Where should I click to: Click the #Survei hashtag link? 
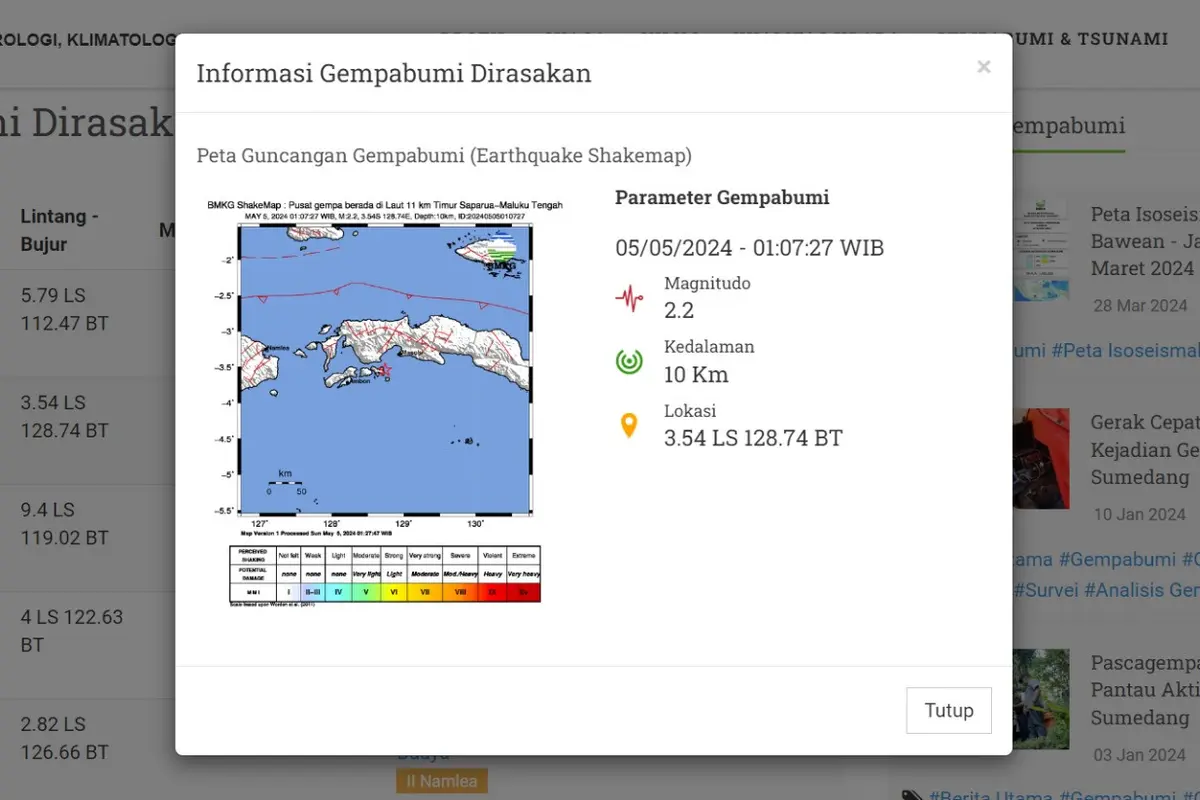click(1045, 590)
